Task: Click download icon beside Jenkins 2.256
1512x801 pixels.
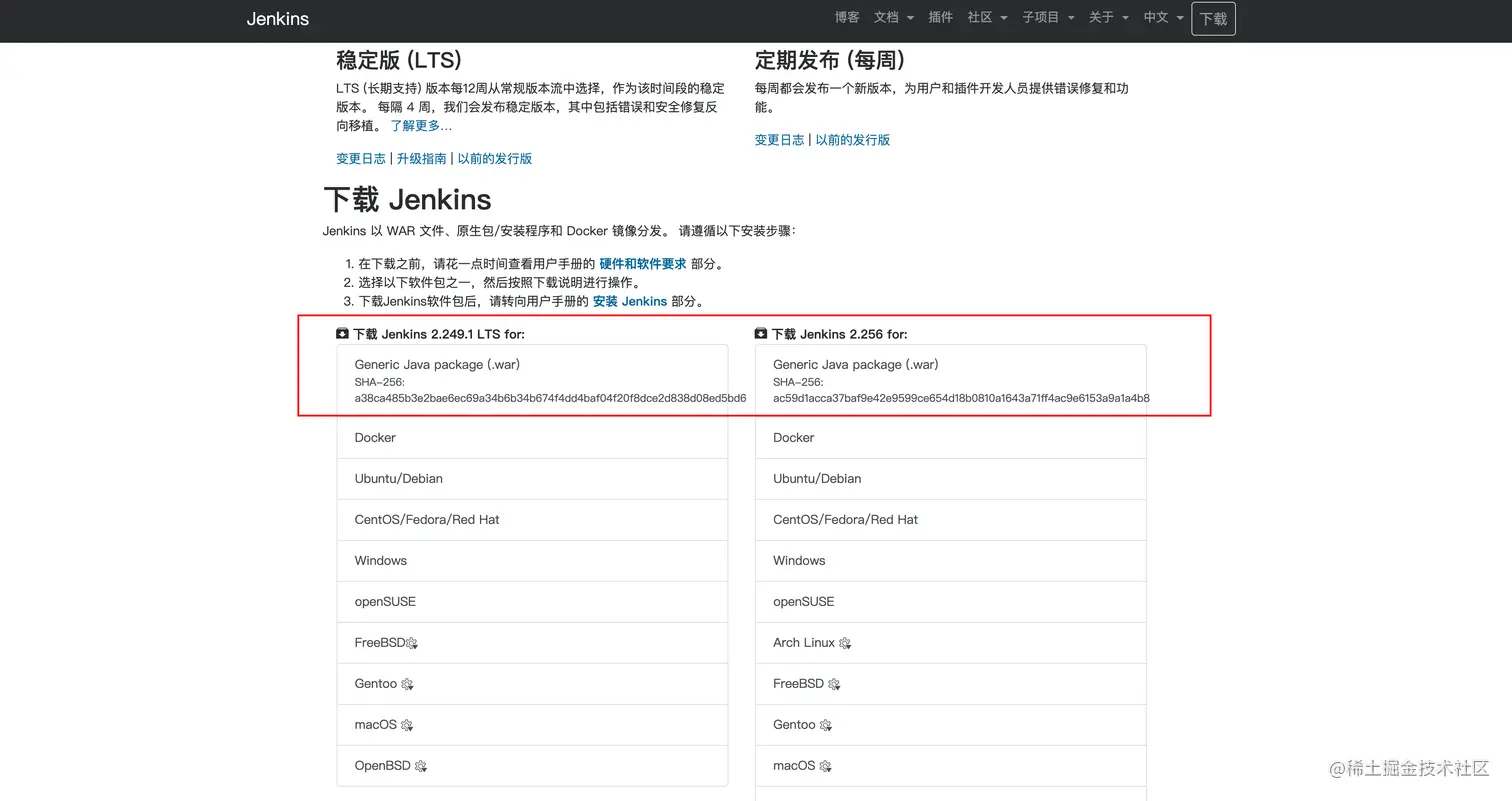Action: (761, 334)
